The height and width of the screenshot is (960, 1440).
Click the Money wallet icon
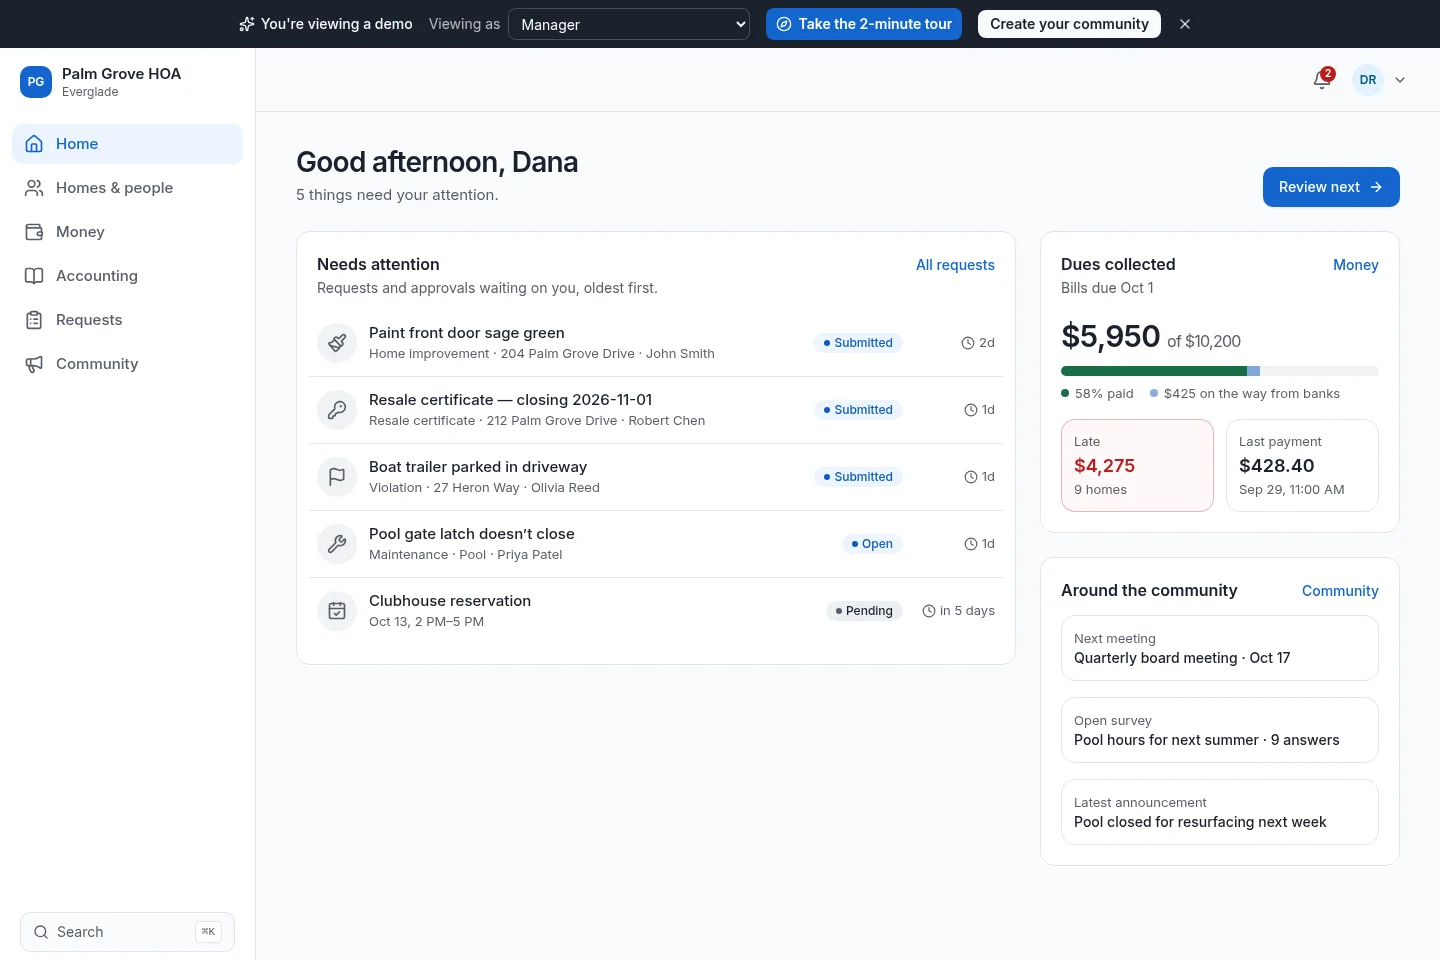(x=34, y=232)
